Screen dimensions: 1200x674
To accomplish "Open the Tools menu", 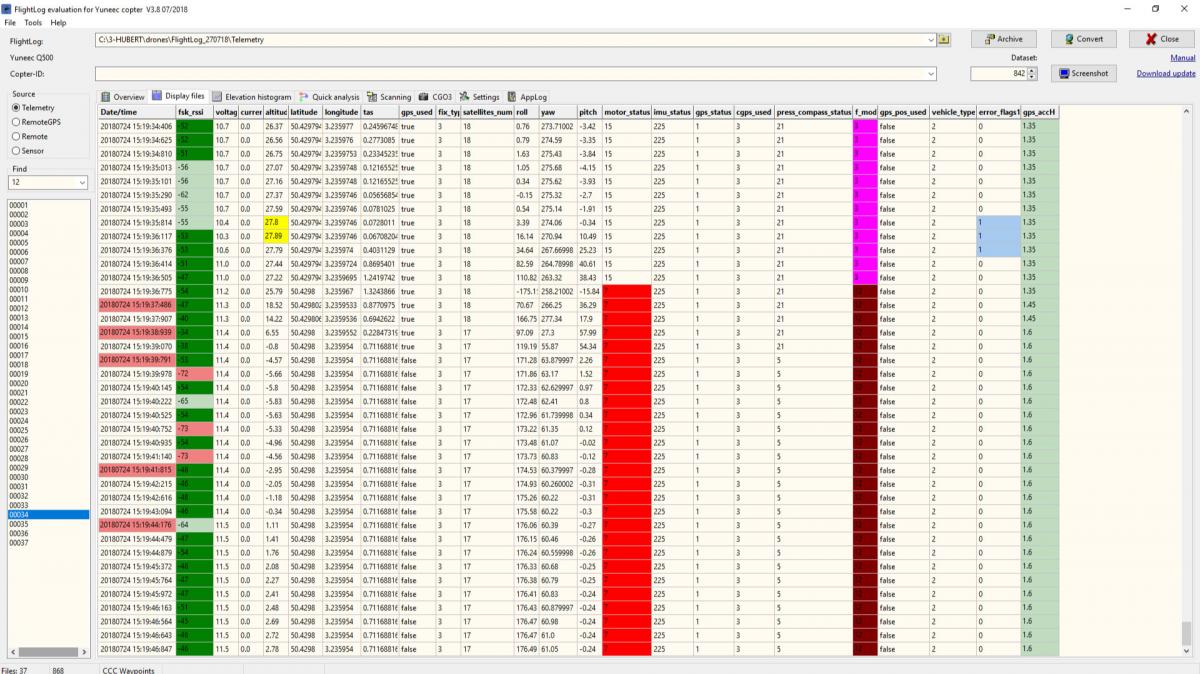I will [33, 22].
